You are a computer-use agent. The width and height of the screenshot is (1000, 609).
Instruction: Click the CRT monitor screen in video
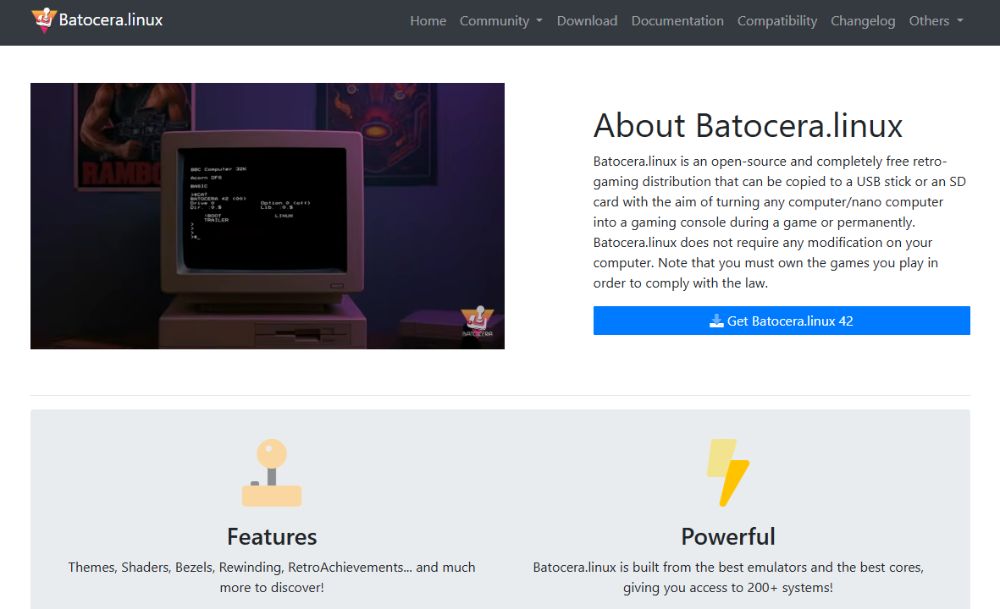coord(262,208)
